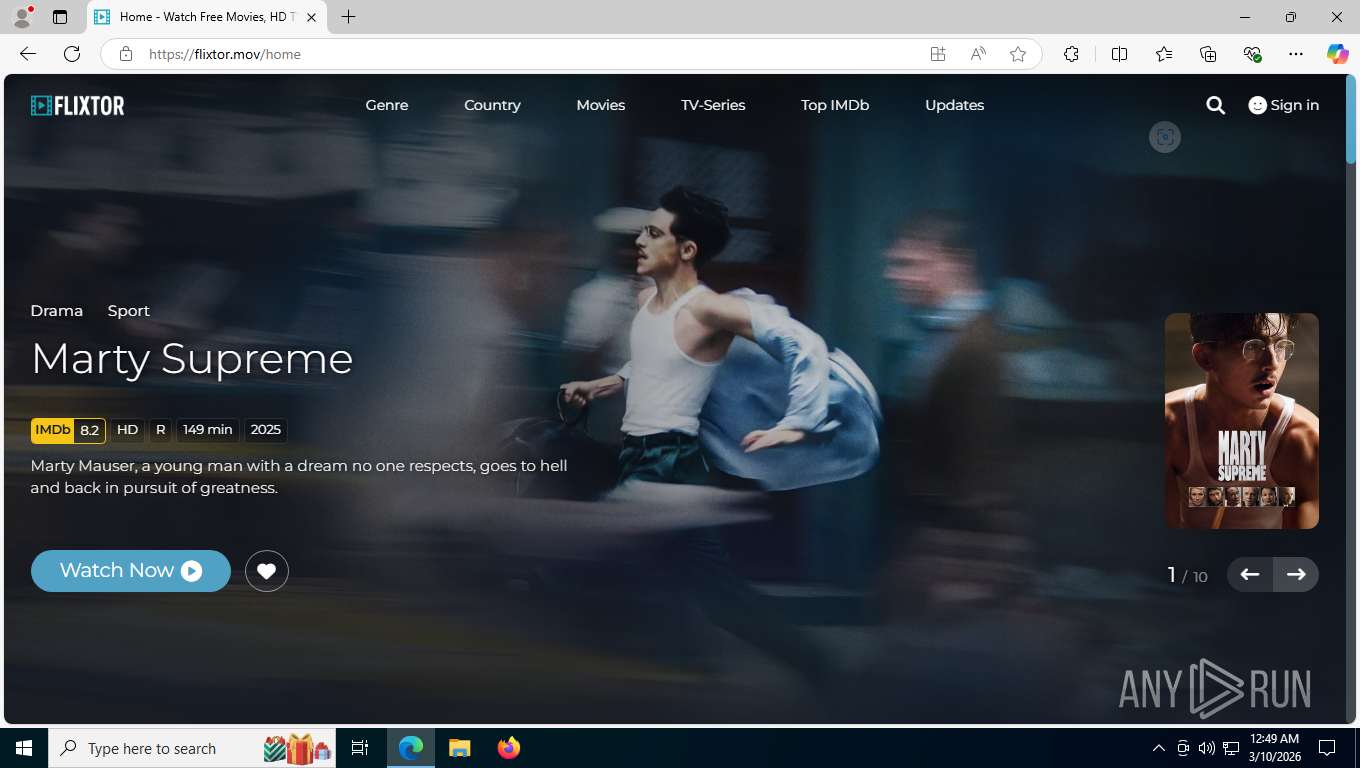Click the taskbar search box
Screen dimensions: 1360x768
click(x=192, y=748)
